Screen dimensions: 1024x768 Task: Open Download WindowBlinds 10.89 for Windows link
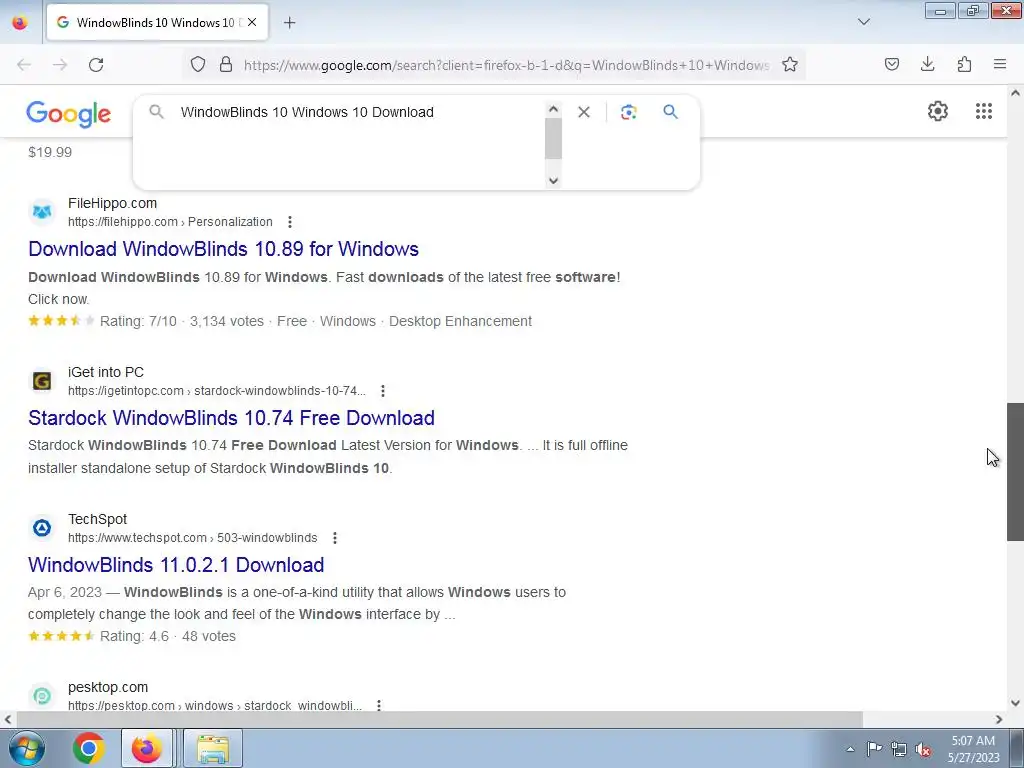(223, 249)
